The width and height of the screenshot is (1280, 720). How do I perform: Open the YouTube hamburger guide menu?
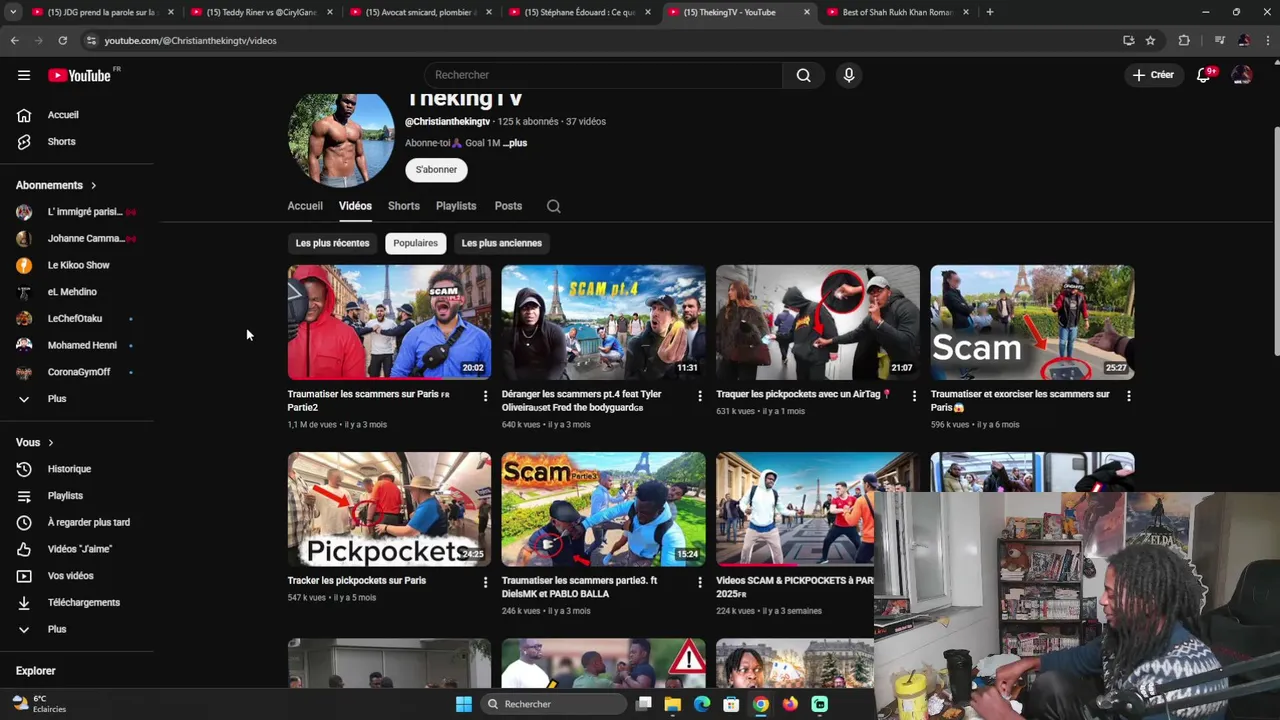[24, 75]
